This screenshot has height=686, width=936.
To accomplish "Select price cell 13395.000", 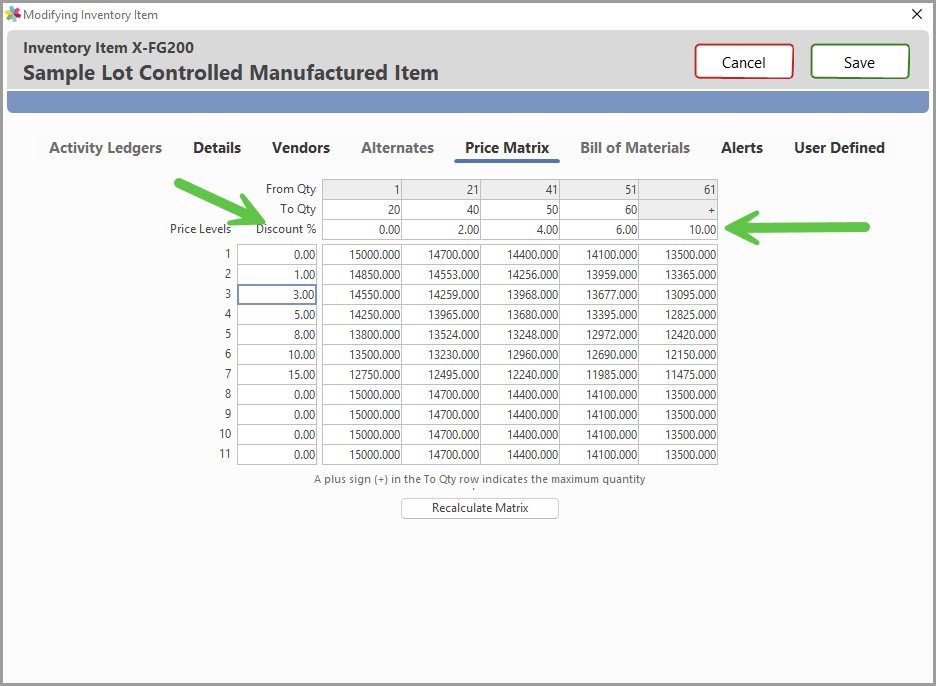I will point(599,315).
